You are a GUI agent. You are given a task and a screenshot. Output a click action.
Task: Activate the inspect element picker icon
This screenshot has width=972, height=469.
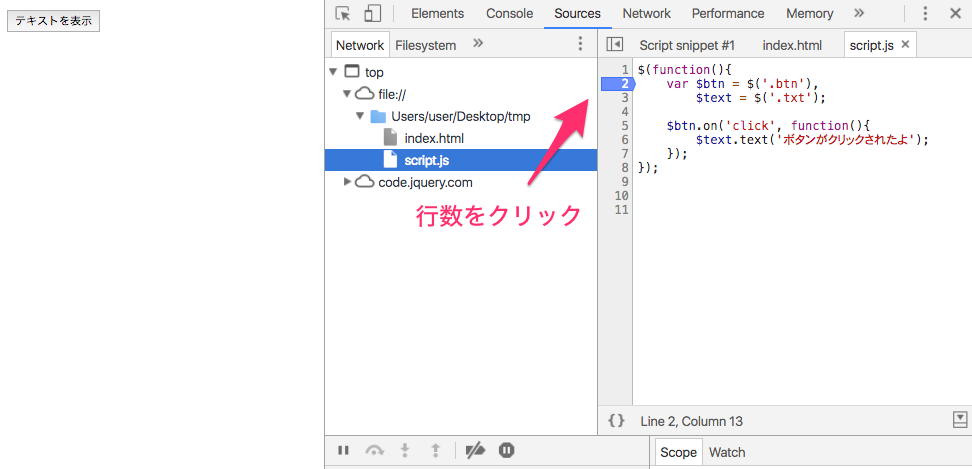point(343,14)
